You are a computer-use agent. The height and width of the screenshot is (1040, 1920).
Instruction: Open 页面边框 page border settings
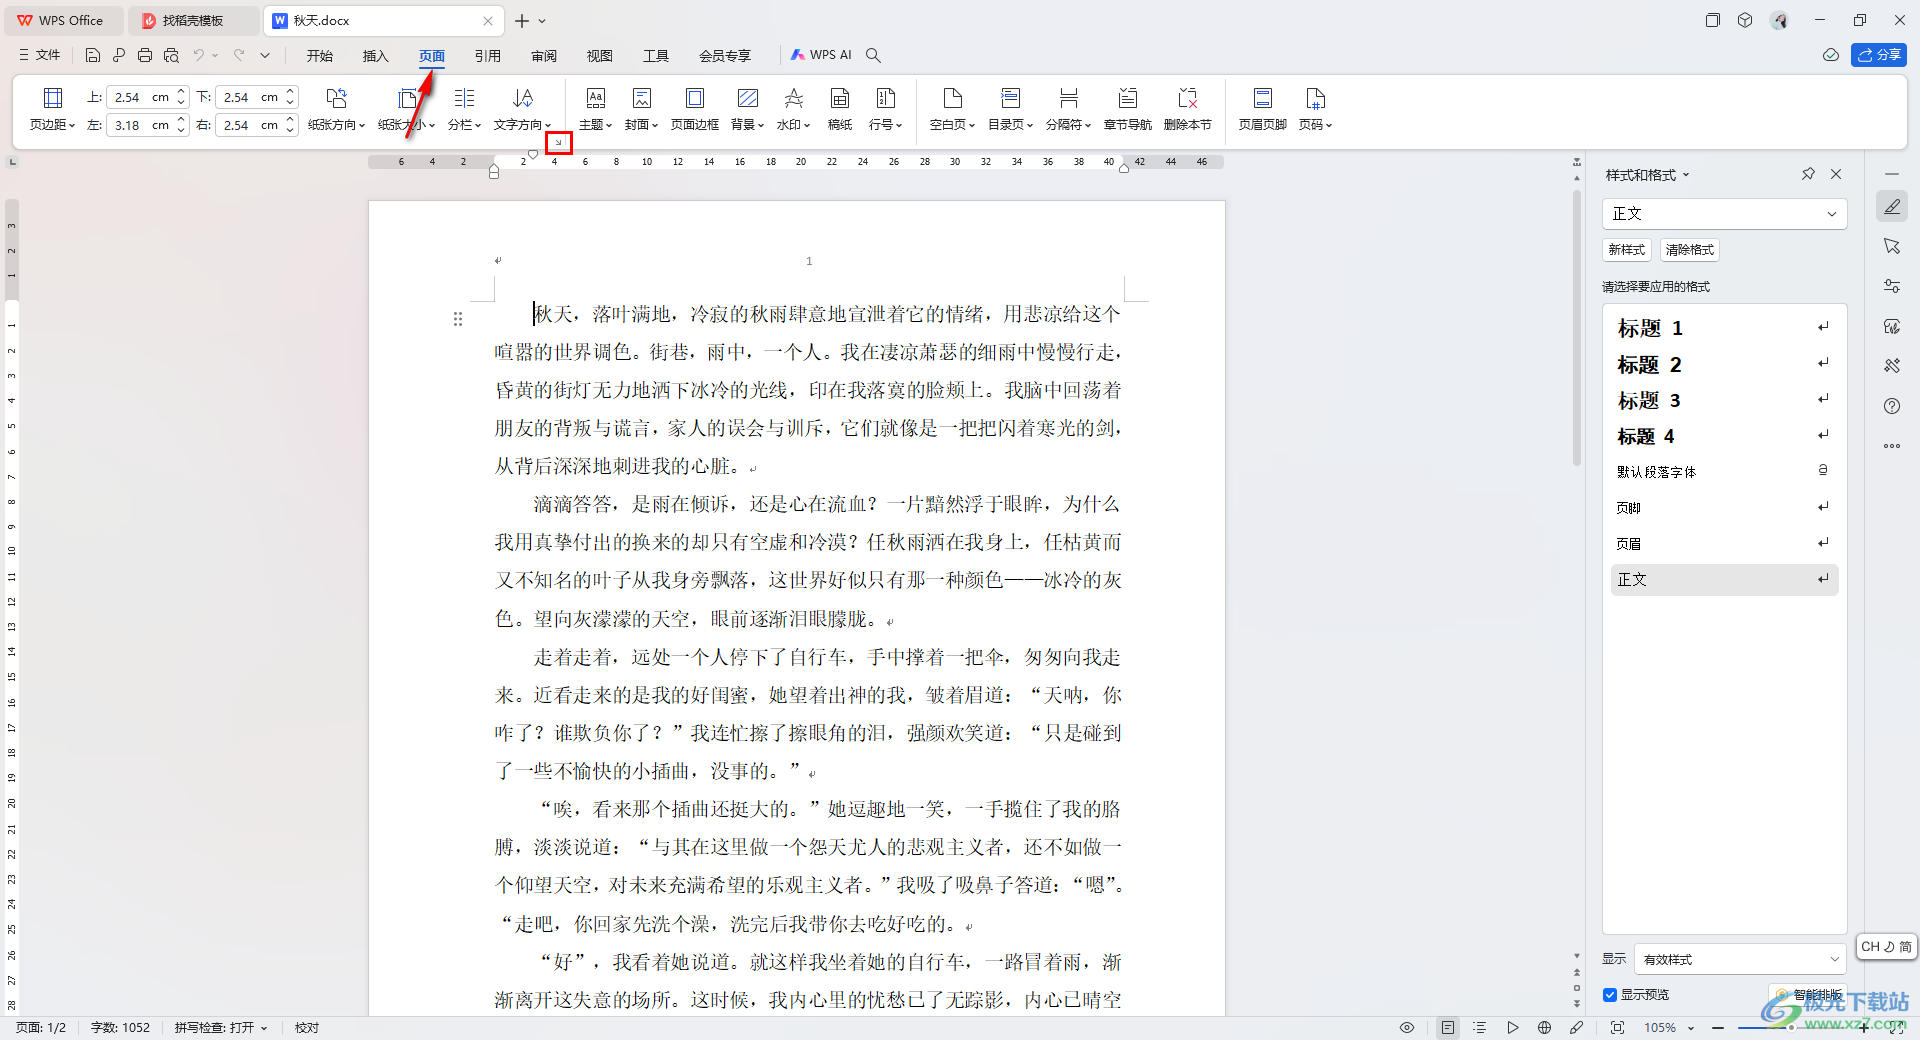pyautogui.click(x=695, y=108)
